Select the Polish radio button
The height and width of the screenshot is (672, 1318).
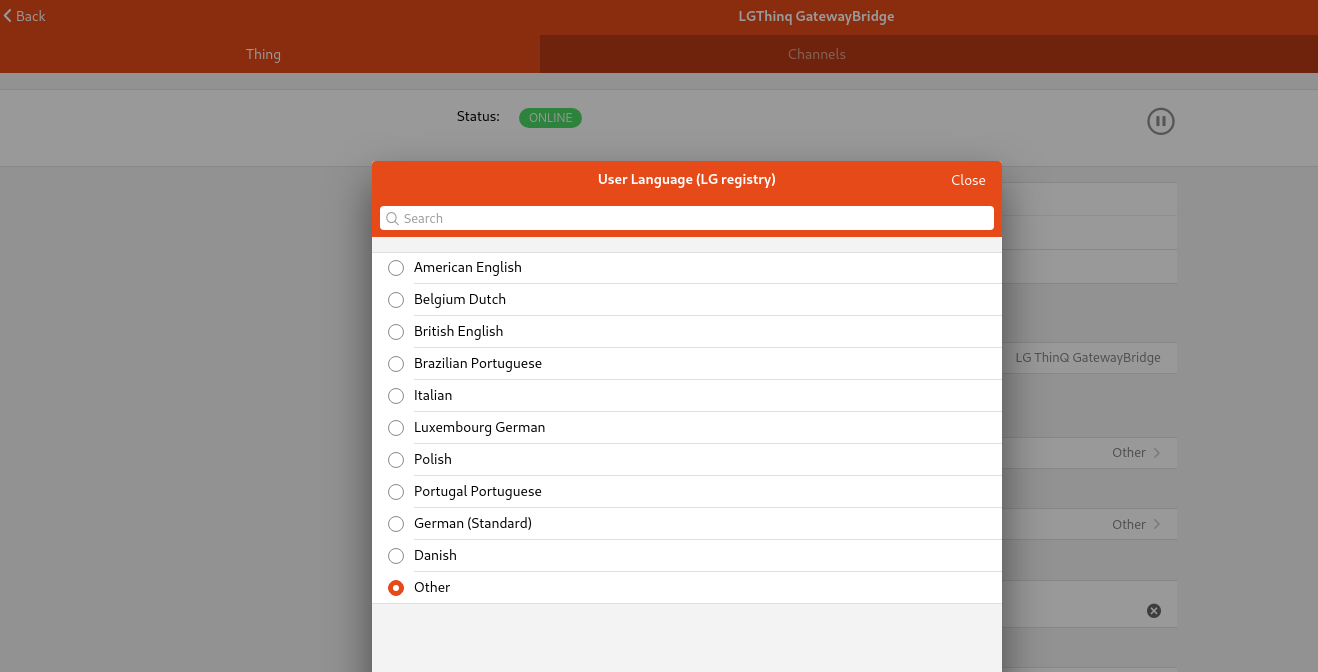396,460
